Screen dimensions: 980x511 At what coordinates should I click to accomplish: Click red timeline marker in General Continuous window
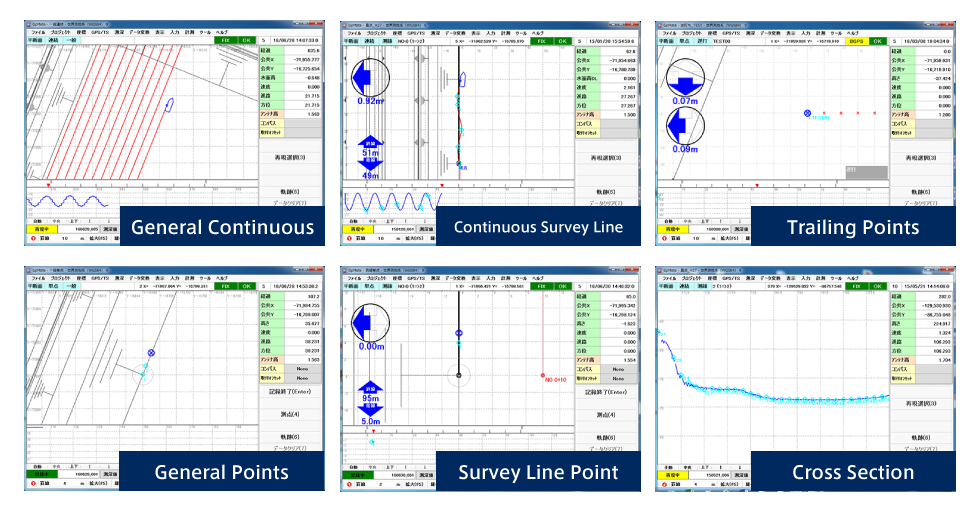click(49, 185)
